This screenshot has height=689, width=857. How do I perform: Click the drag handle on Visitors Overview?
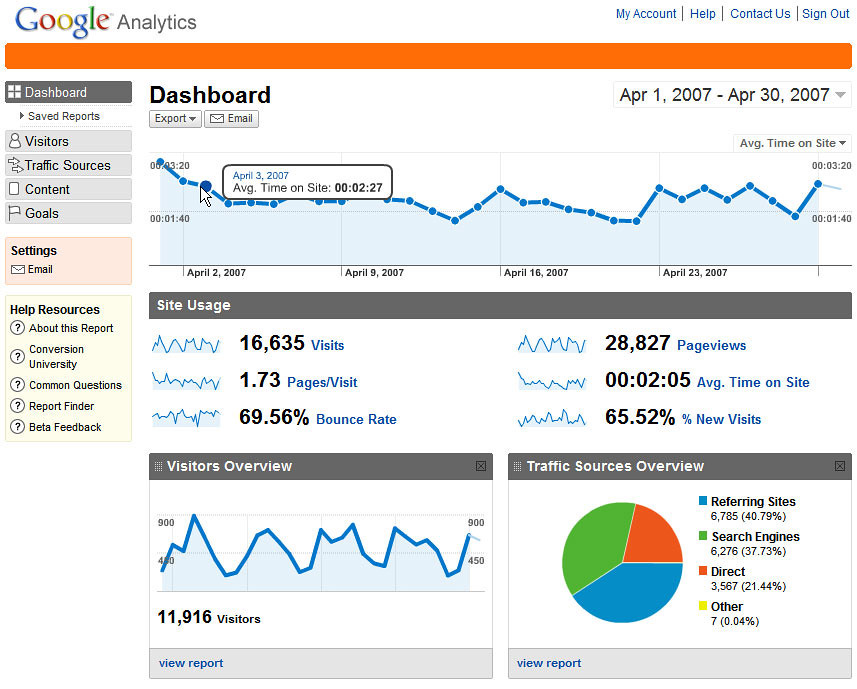(x=158, y=466)
